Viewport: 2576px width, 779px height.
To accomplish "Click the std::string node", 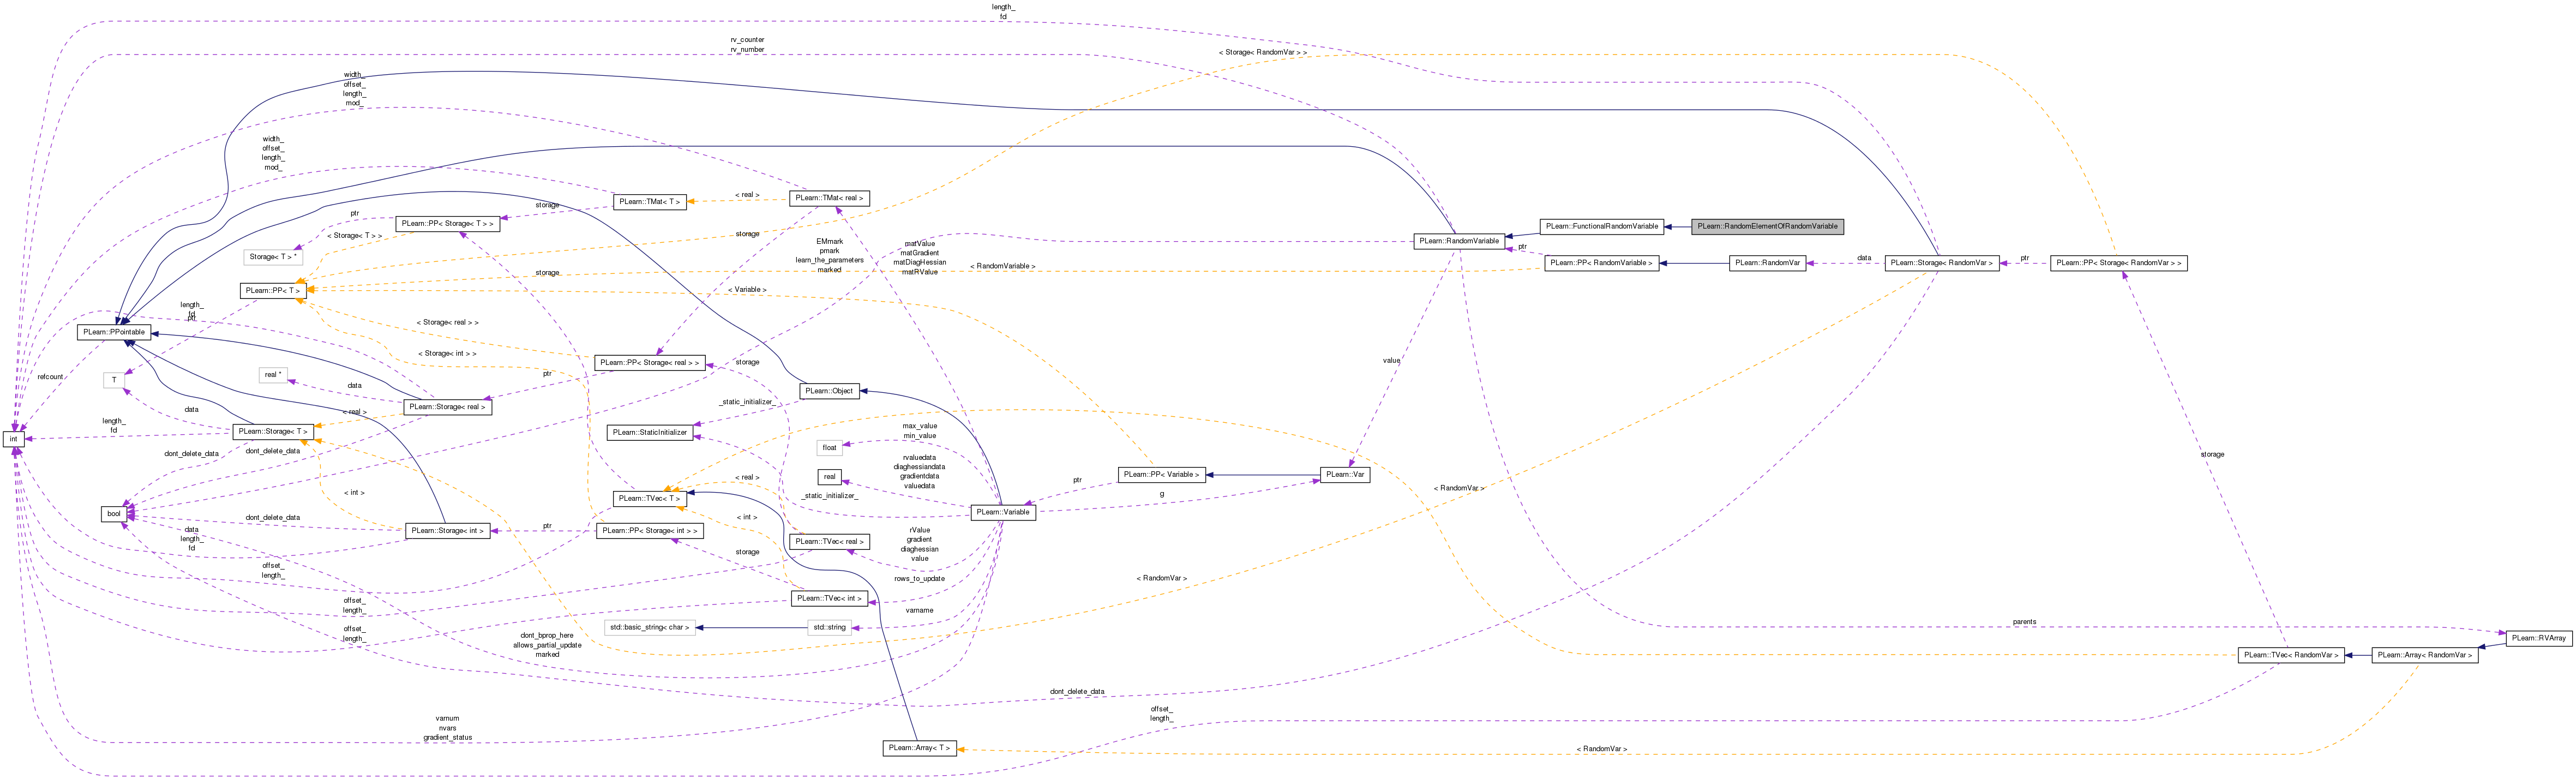I will click(829, 628).
